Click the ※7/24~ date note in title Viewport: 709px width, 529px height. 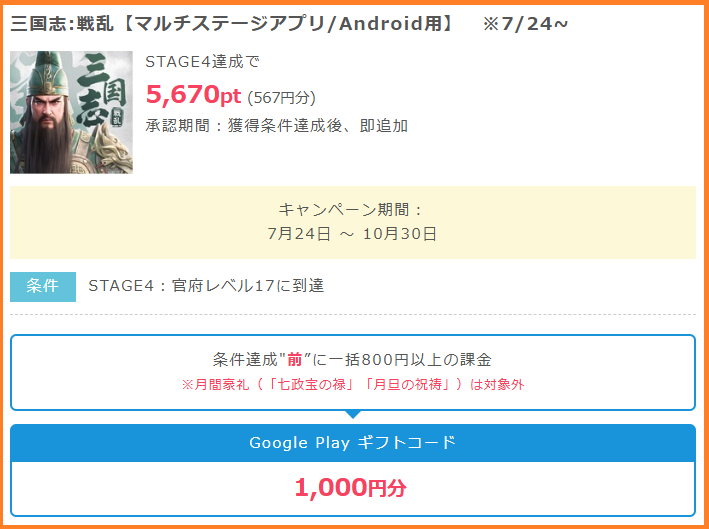(x=525, y=24)
